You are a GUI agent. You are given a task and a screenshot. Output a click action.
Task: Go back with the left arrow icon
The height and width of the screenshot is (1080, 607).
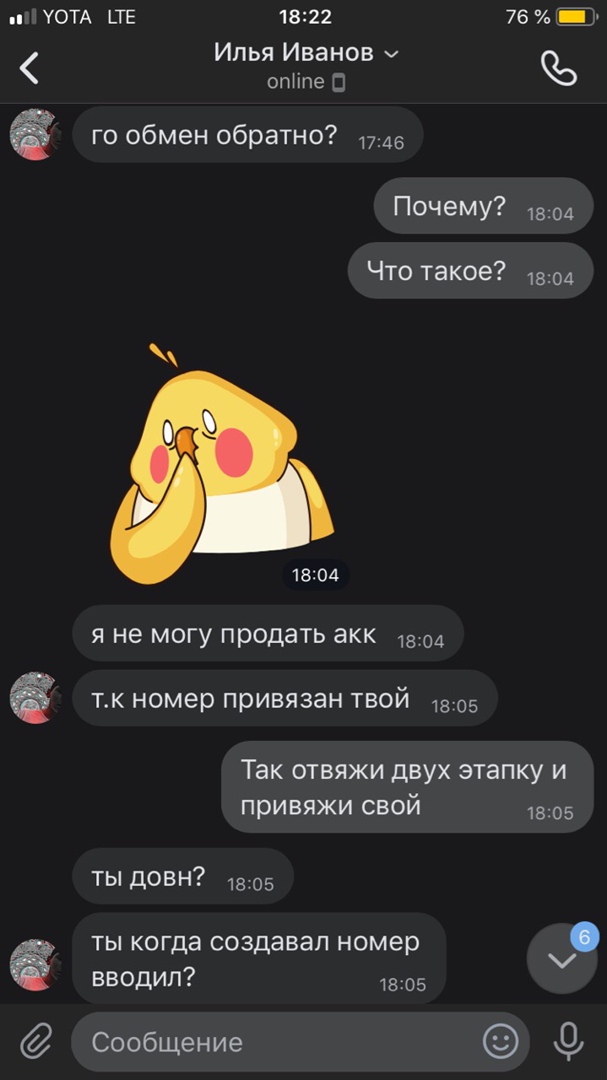point(29,68)
